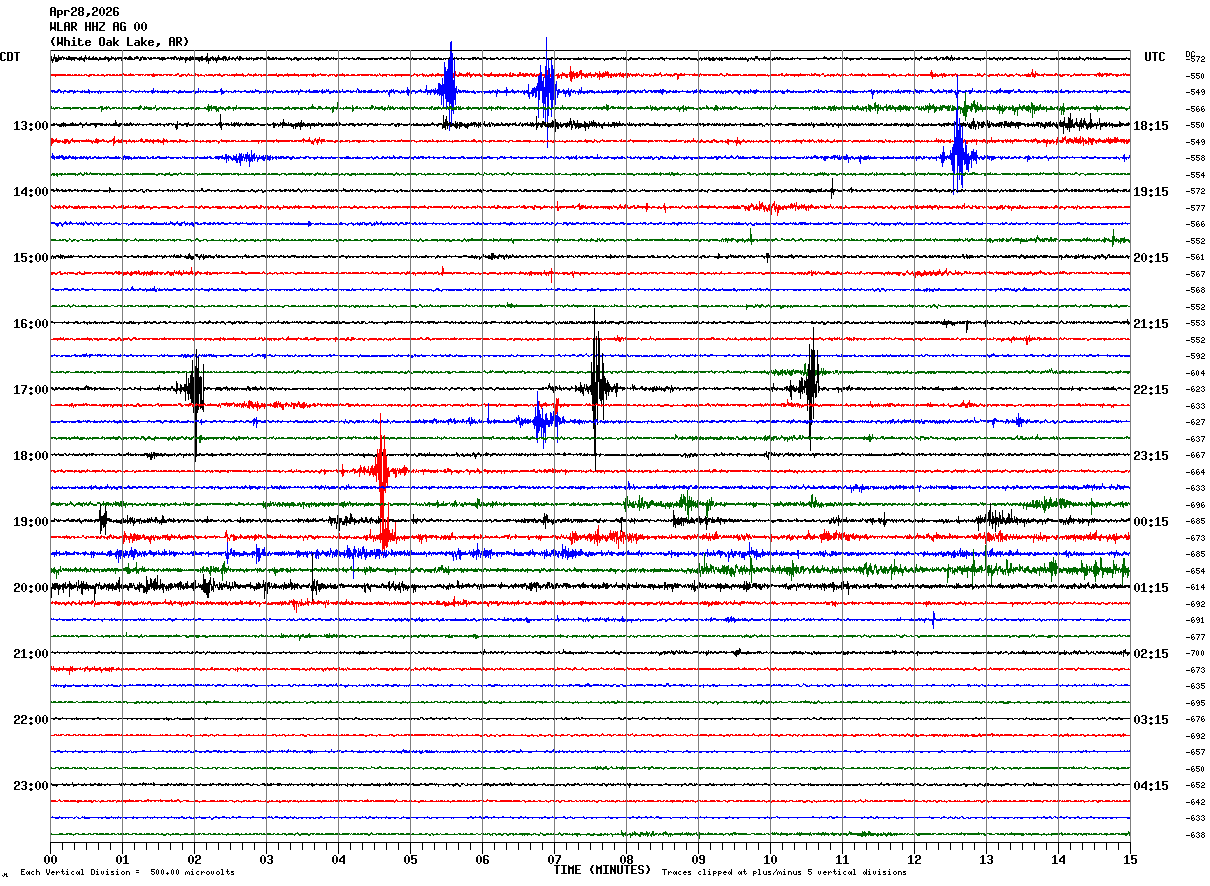Select the 13:00 CDT time marker

click(x=30, y=126)
